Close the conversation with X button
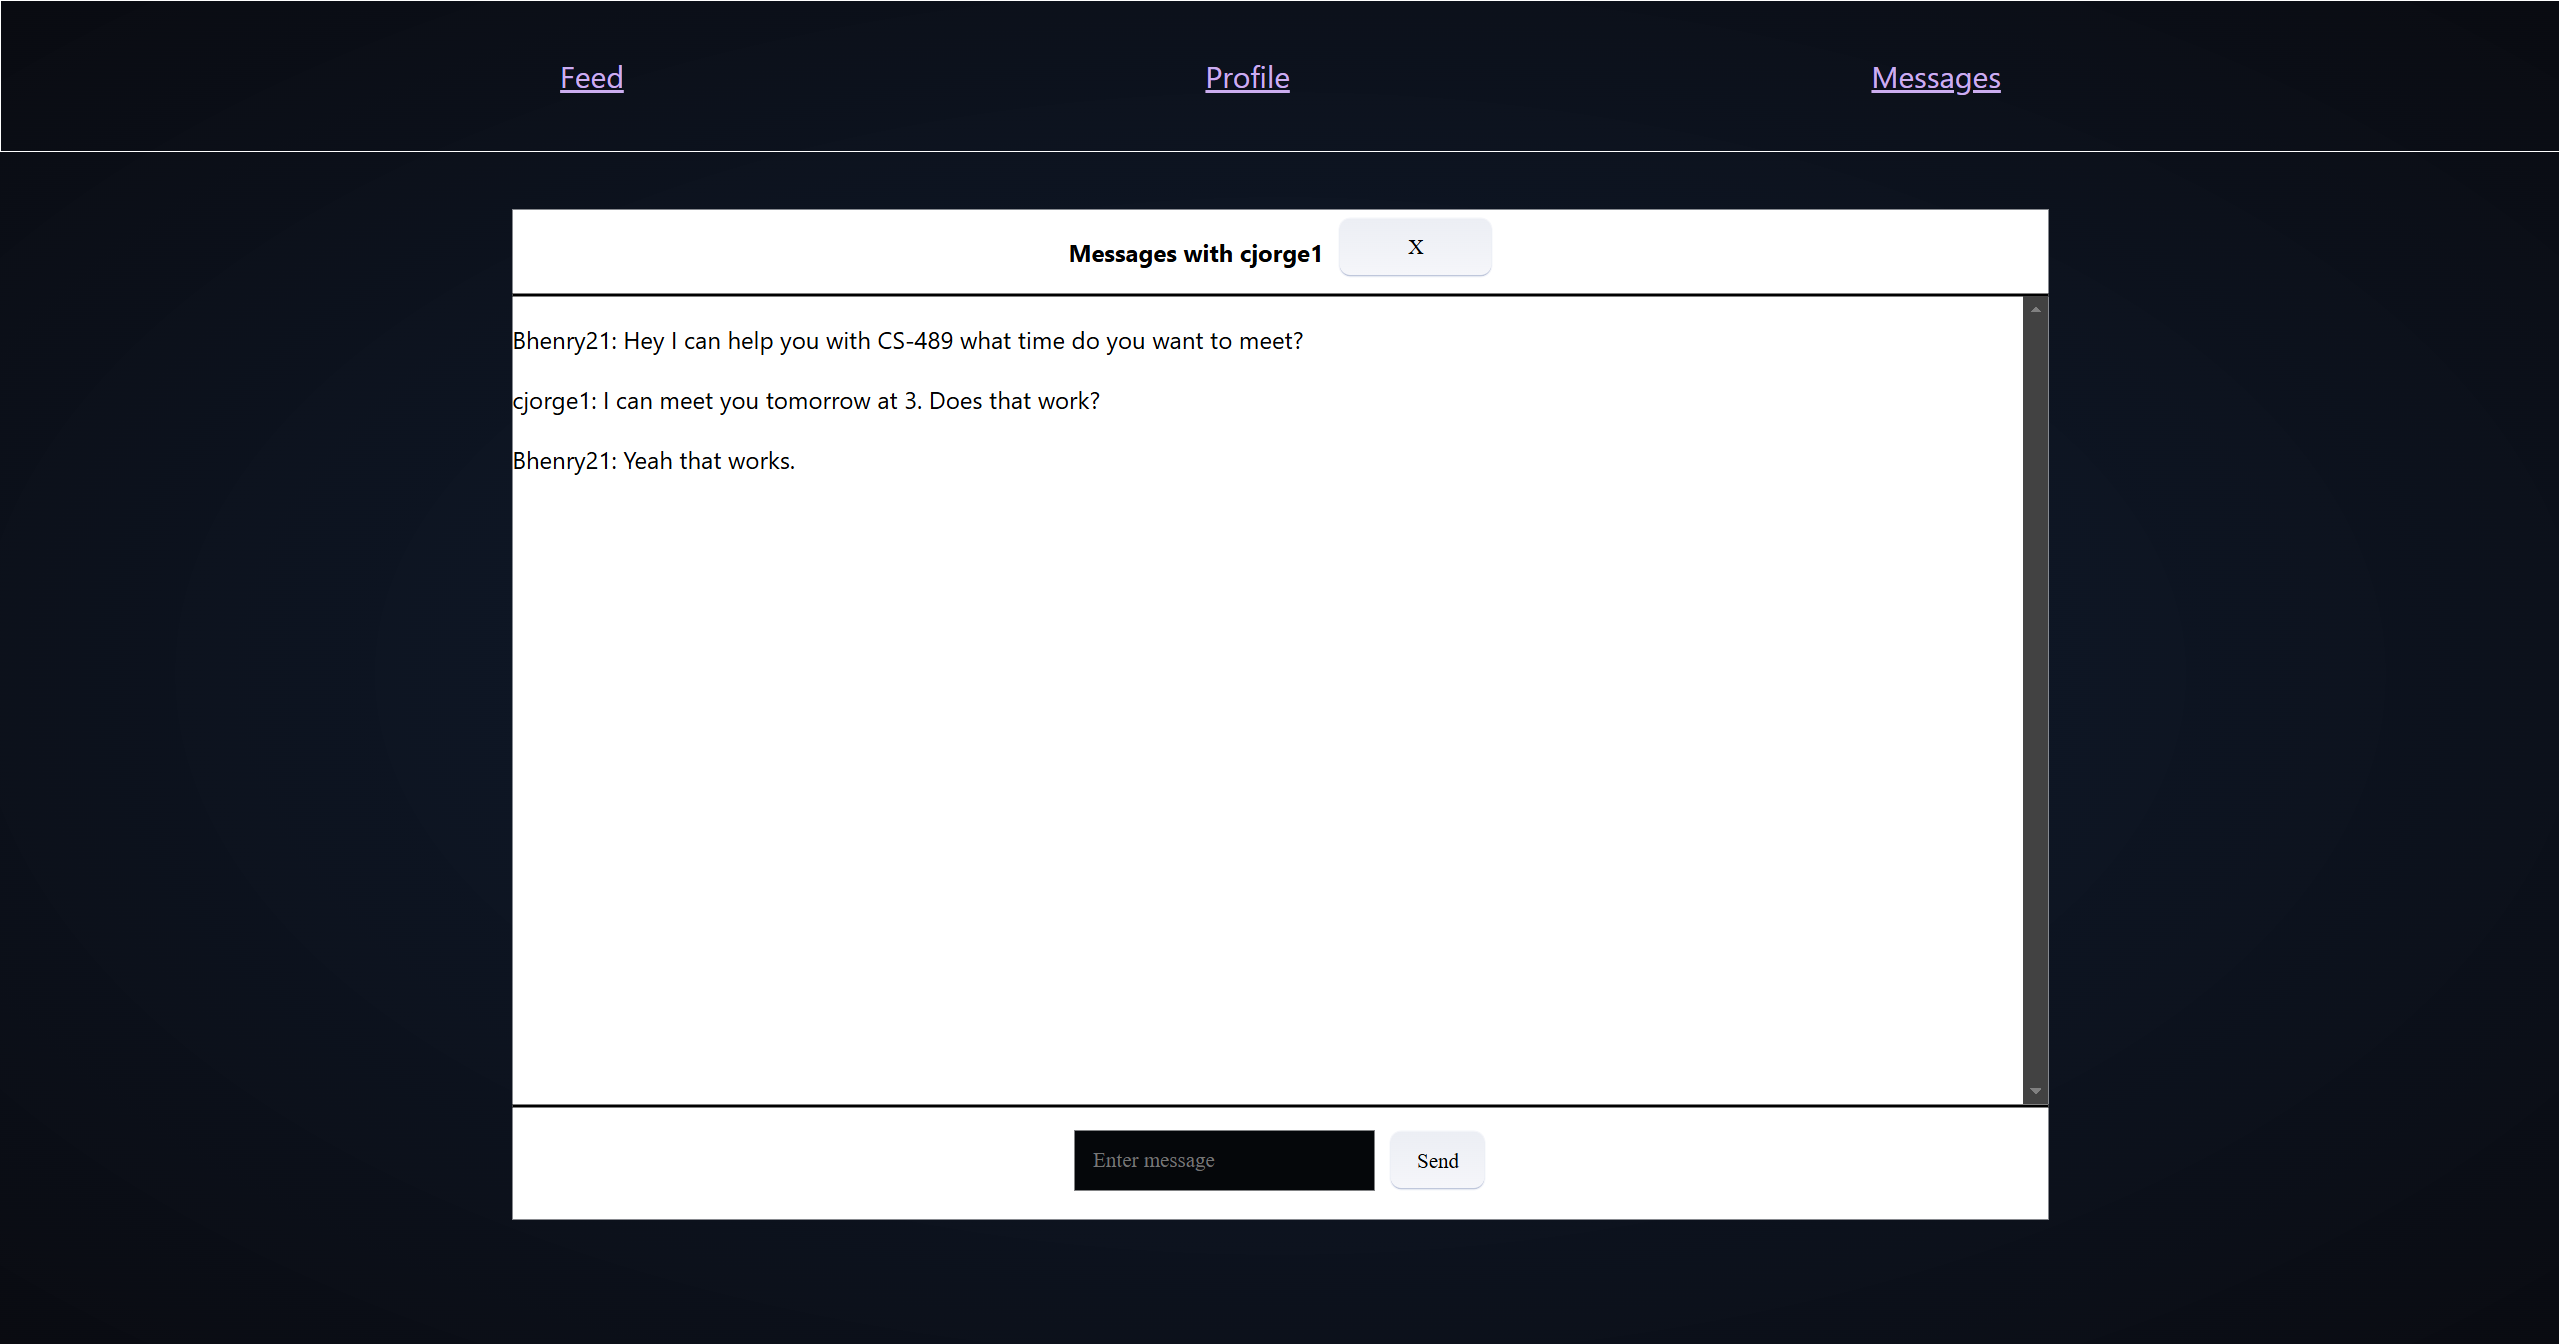The height and width of the screenshot is (1344, 2559). click(1414, 247)
